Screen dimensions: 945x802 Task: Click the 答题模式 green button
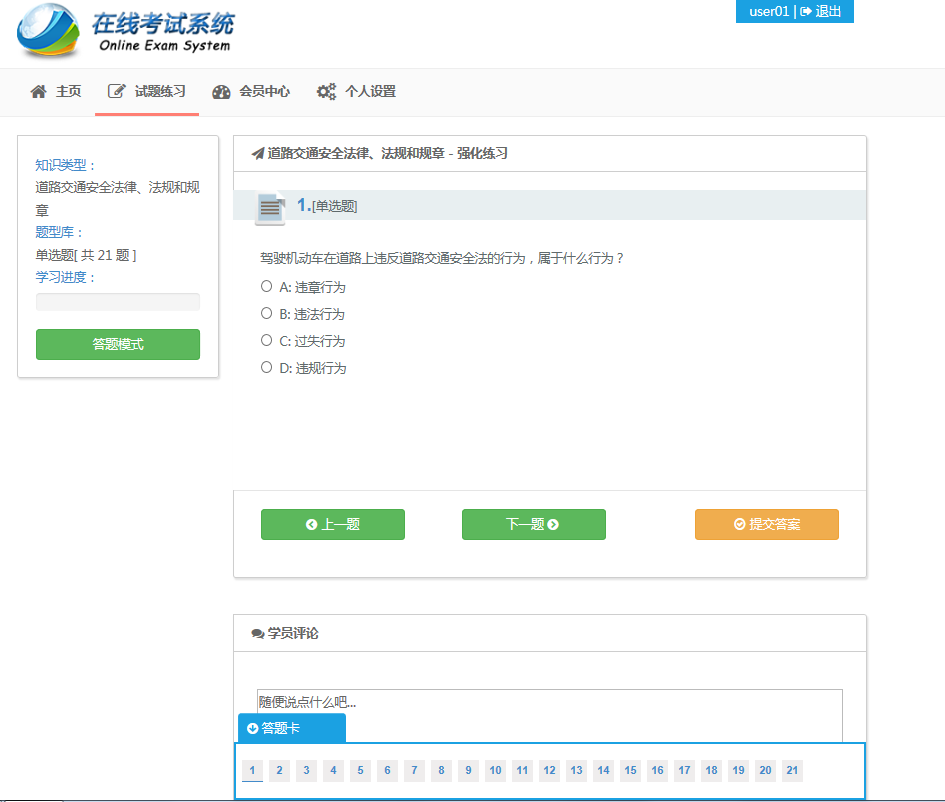pyautogui.click(x=118, y=344)
